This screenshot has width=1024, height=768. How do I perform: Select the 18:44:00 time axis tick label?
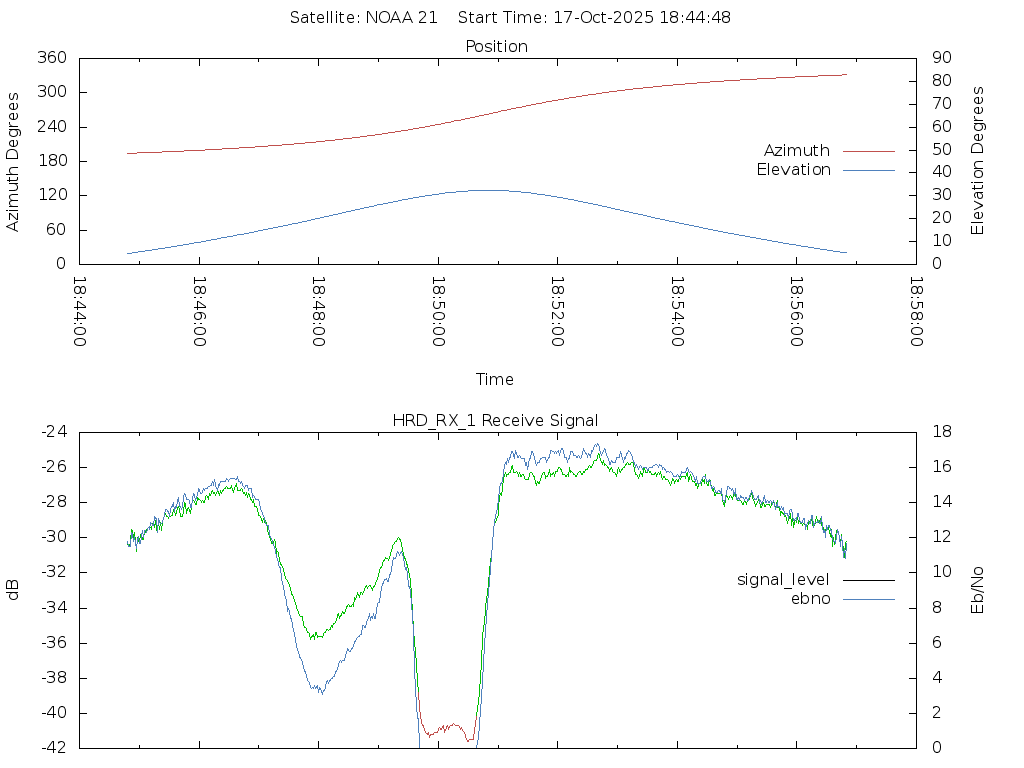(80, 312)
